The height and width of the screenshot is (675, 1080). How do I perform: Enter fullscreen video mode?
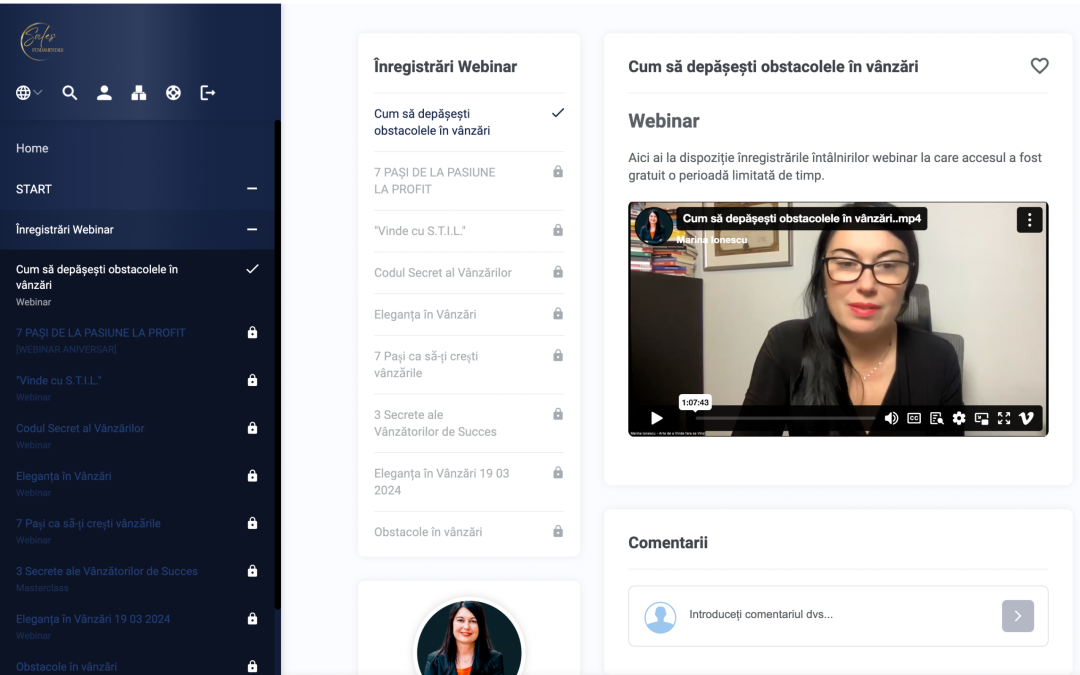coord(1004,418)
